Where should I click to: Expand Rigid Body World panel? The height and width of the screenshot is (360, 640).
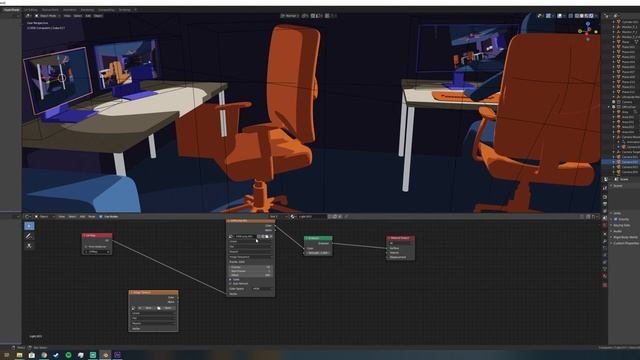626,237
